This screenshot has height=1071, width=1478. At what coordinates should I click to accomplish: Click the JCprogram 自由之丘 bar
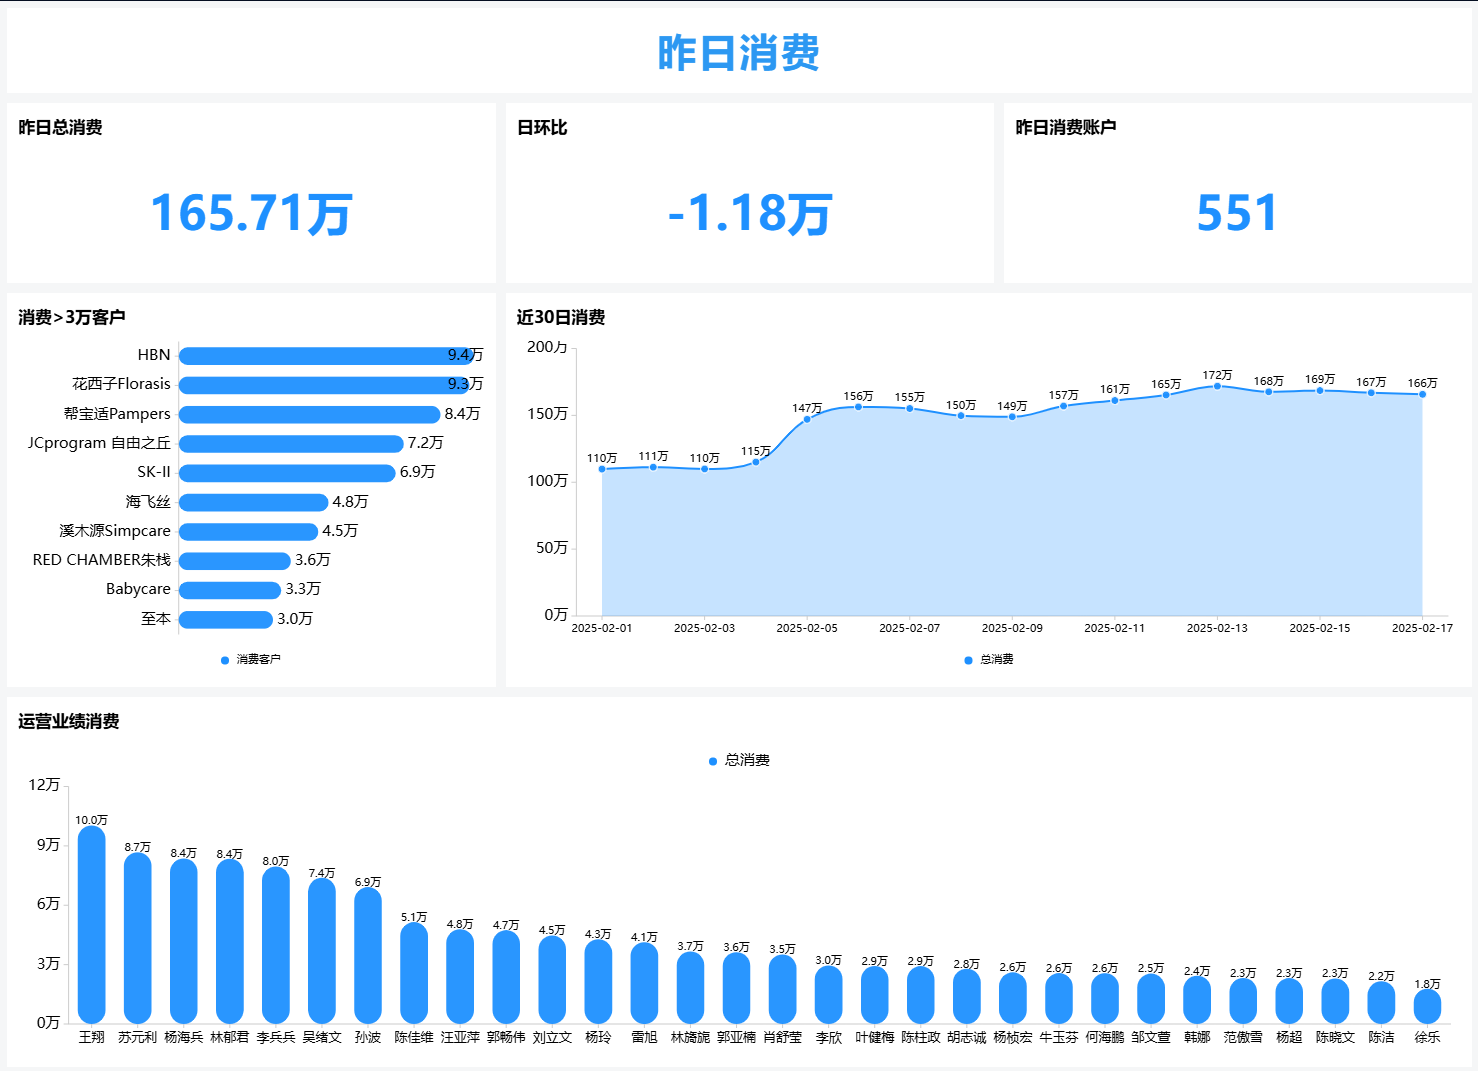291,443
